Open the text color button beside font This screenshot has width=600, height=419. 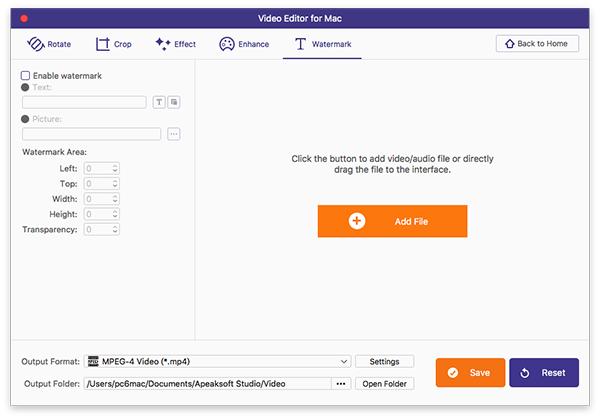pos(174,102)
